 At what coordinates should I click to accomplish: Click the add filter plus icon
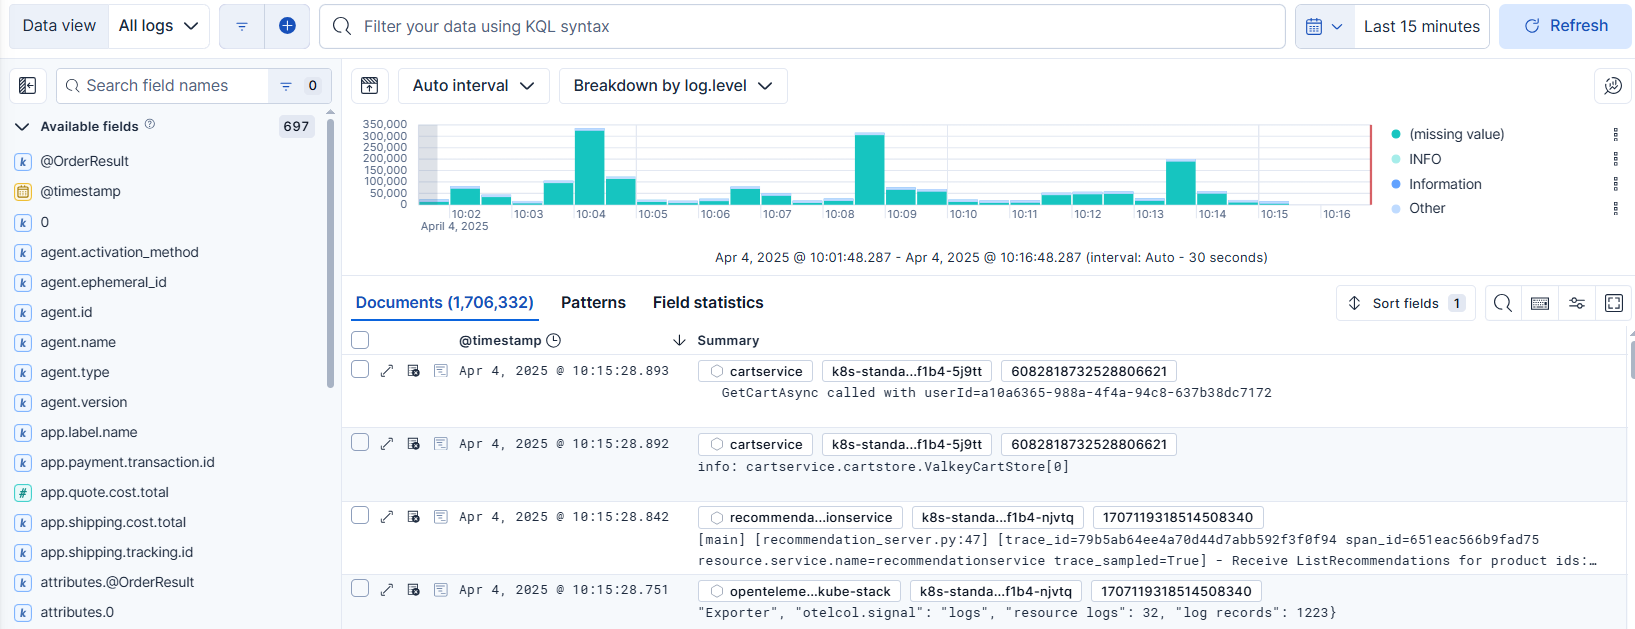coord(287,26)
